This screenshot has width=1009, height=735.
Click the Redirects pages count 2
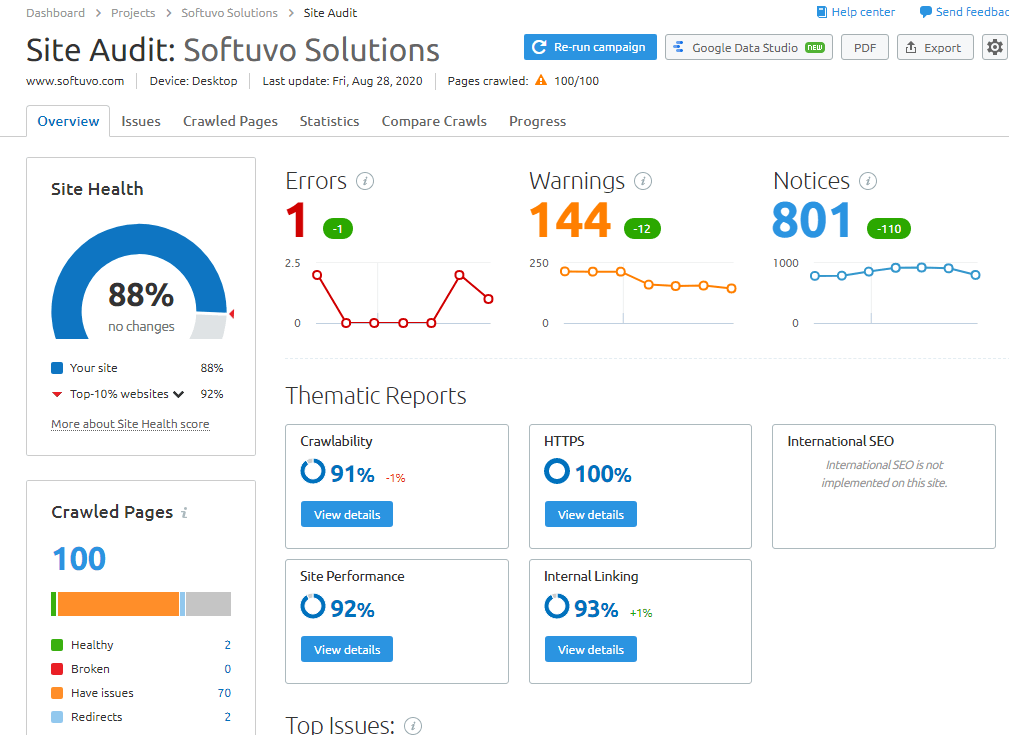227,716
